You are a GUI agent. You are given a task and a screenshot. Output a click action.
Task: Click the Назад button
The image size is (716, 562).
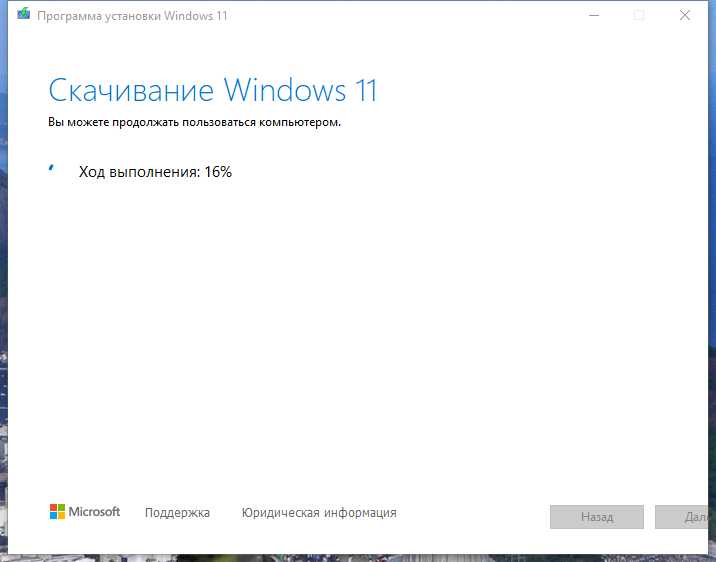click(x=597, y=517)
